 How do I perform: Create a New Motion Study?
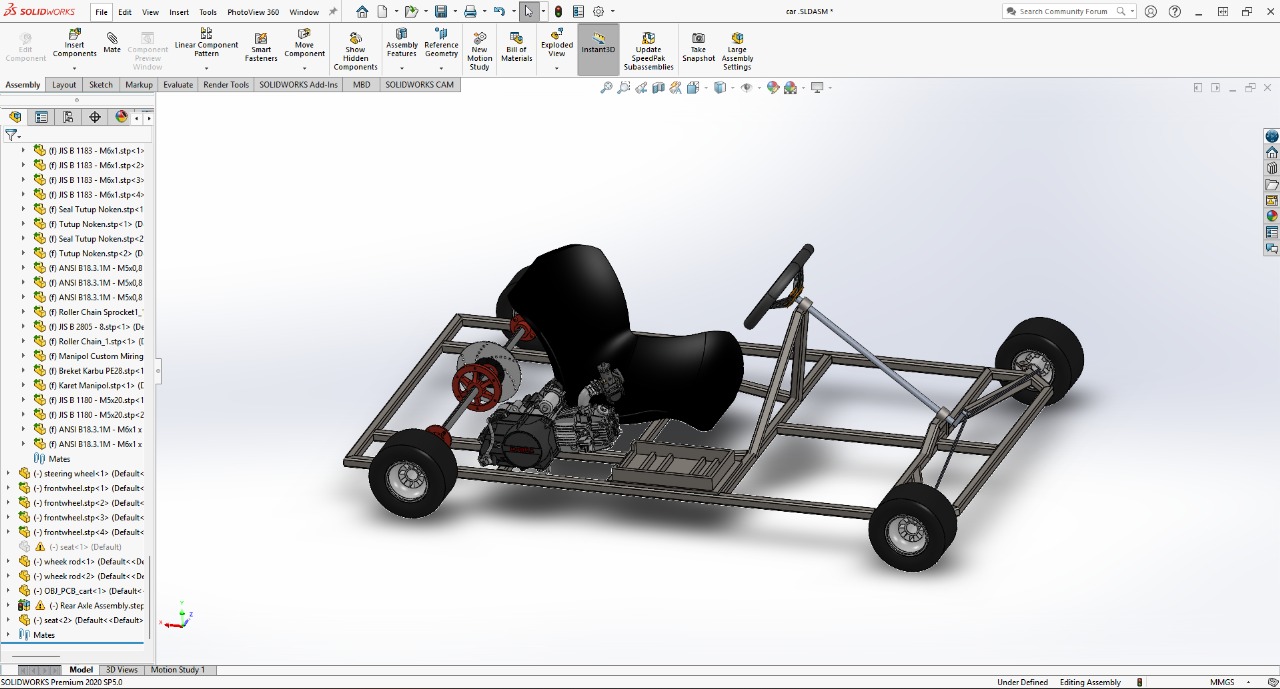479,43
